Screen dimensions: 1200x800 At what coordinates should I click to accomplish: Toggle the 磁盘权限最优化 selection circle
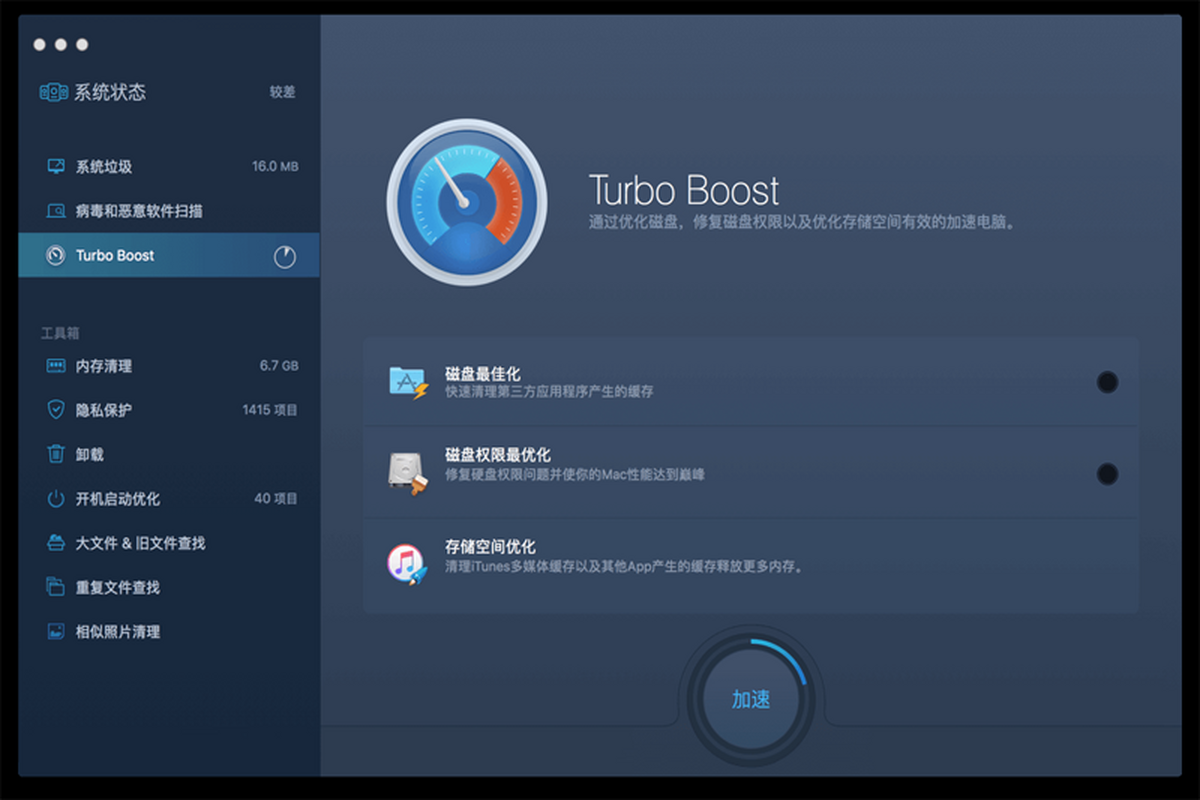tap(1107, 474)
